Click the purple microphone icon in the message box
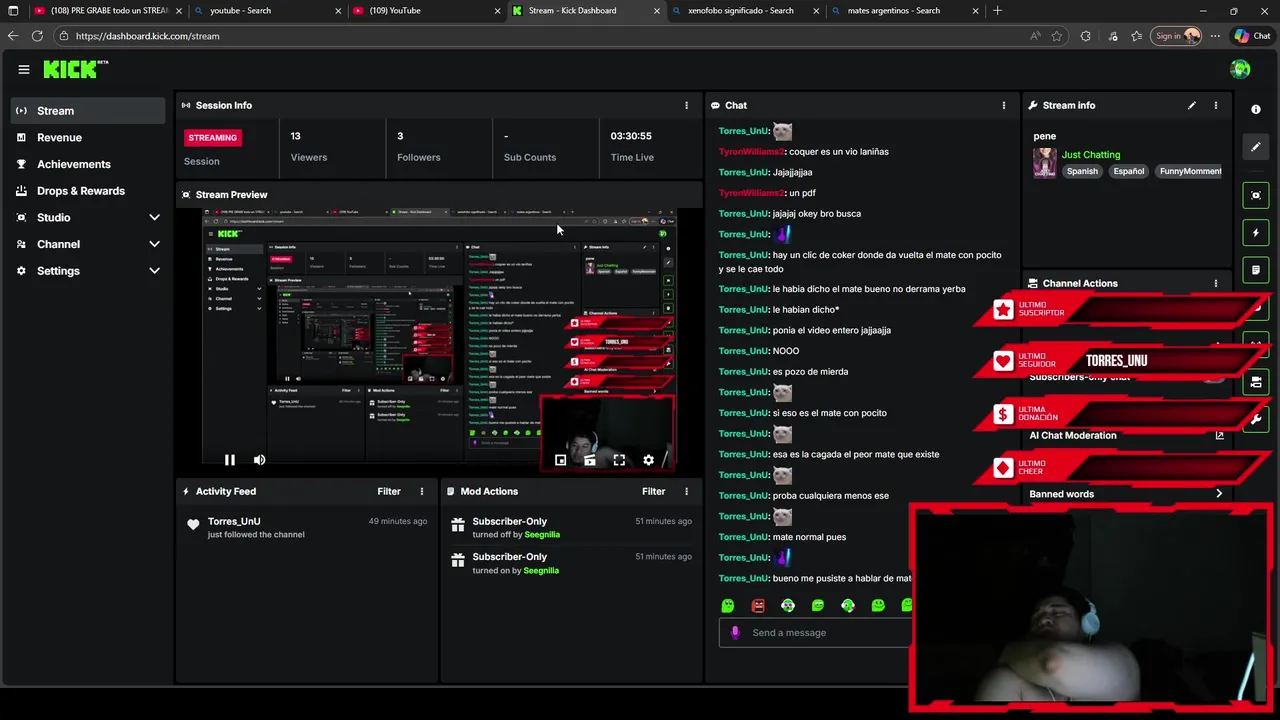Screen dimensions: 1280x720 tap(735, 632)
